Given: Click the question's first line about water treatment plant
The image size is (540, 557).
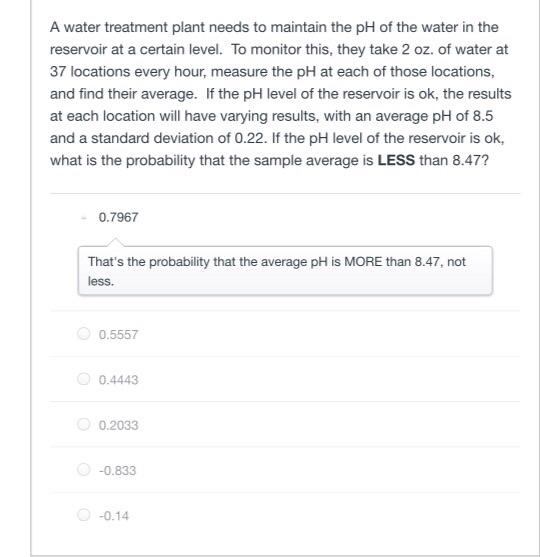Looking at the screenshot, I should point(274,27).
